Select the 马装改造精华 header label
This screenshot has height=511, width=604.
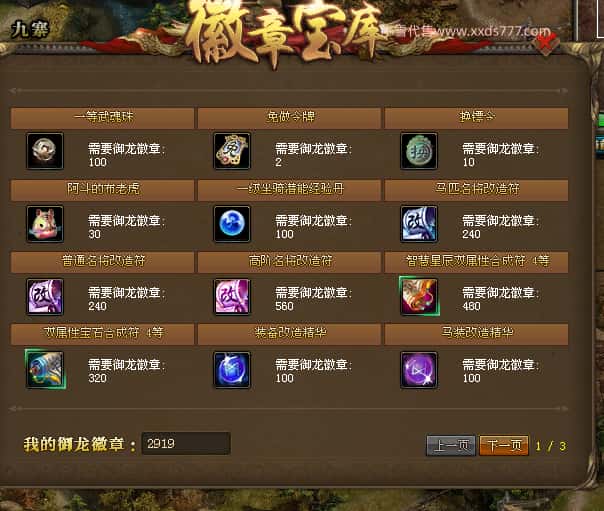coord(477,333)
